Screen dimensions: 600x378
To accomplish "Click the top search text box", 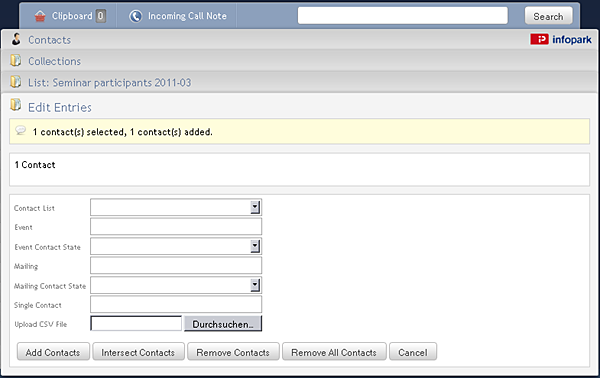I will pyautogui.click(x=403, y=16).
